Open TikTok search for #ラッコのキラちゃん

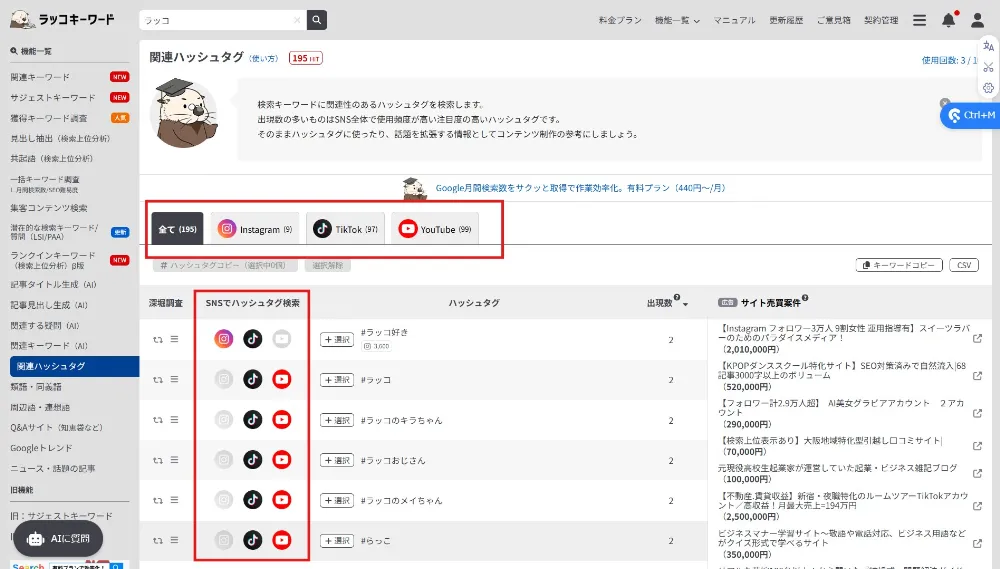pyautogui.click(x=253, y=419)
